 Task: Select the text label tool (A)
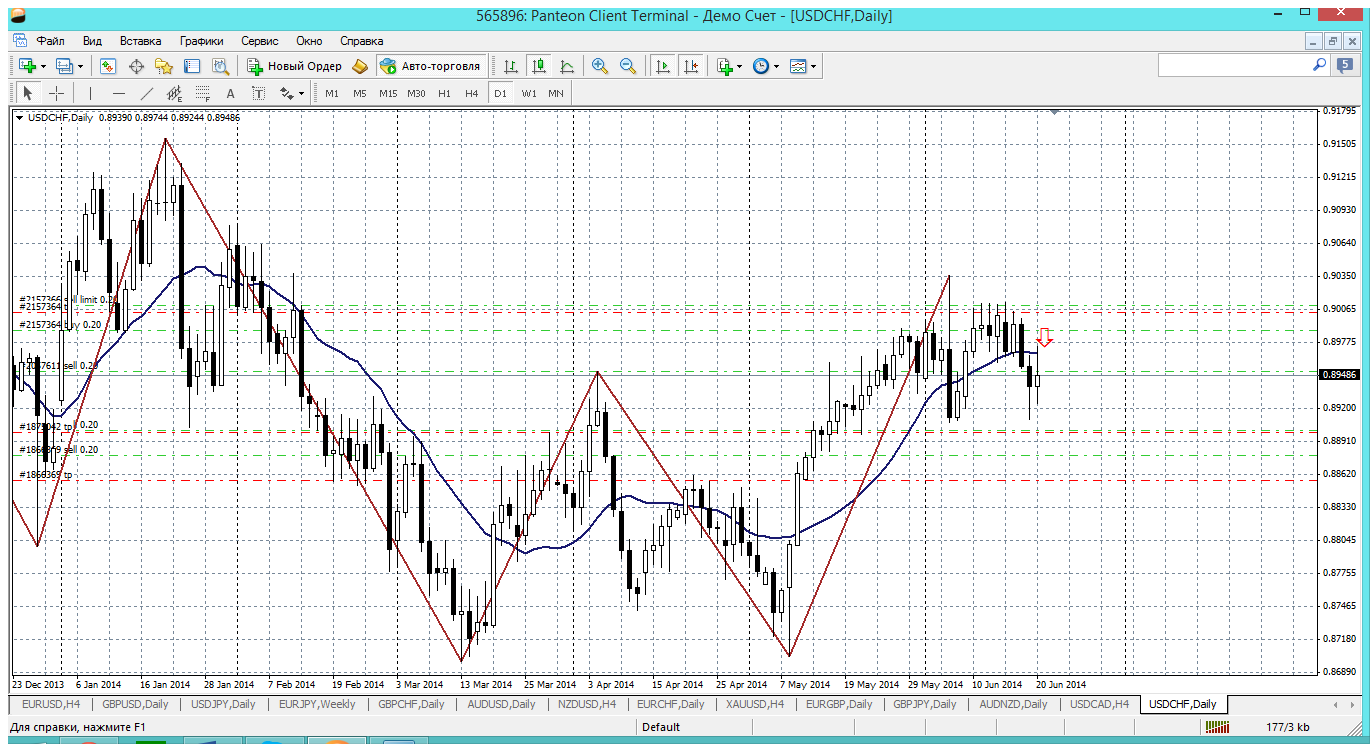click(230, 93)
